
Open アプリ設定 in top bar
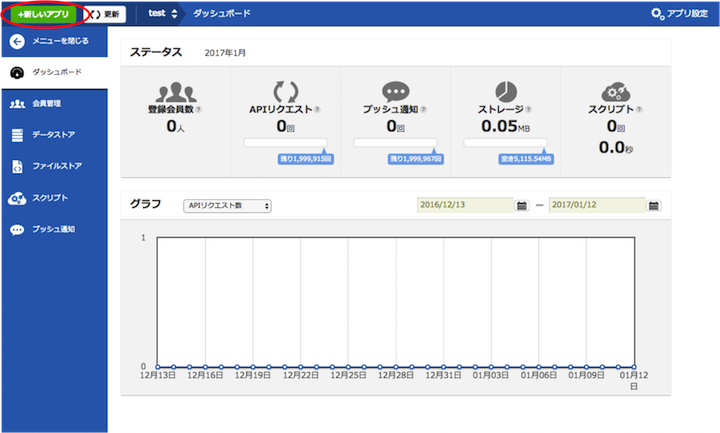tap(680, 14)
